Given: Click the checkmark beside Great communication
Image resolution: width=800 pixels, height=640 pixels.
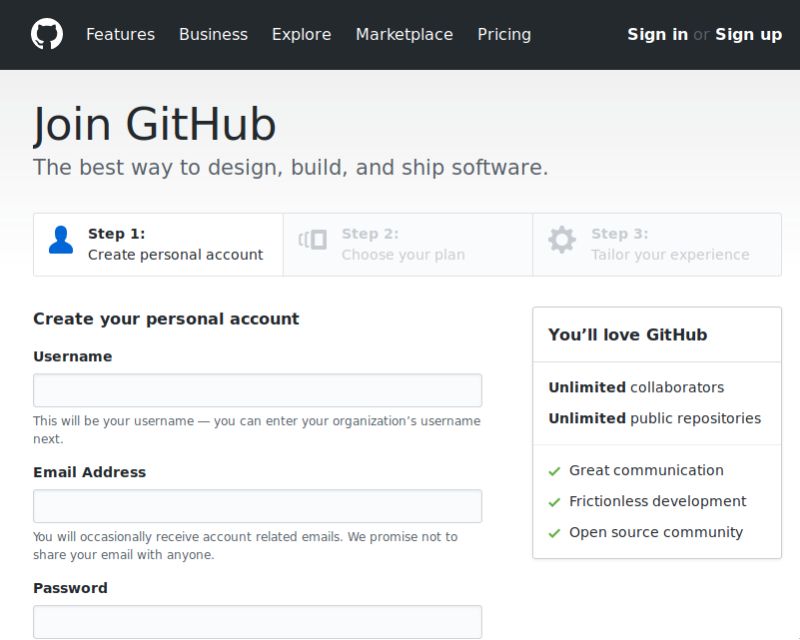Looking at the screenshot, I should (553, 471).
